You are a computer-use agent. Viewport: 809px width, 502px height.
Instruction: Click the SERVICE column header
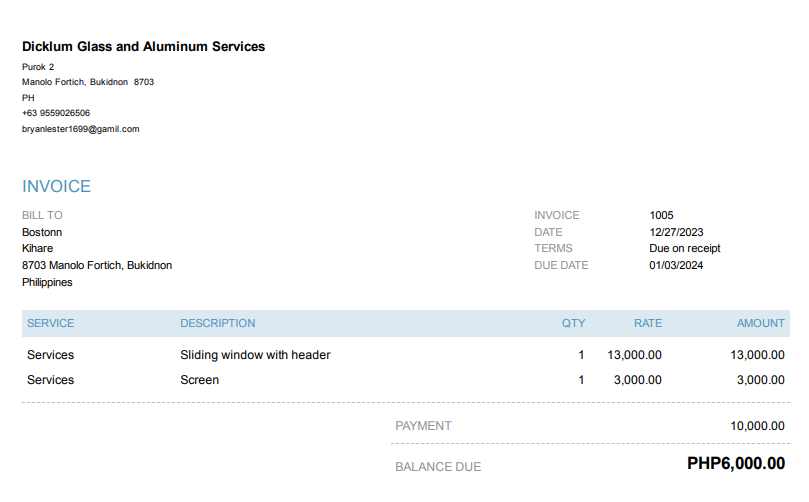(50, 323)
